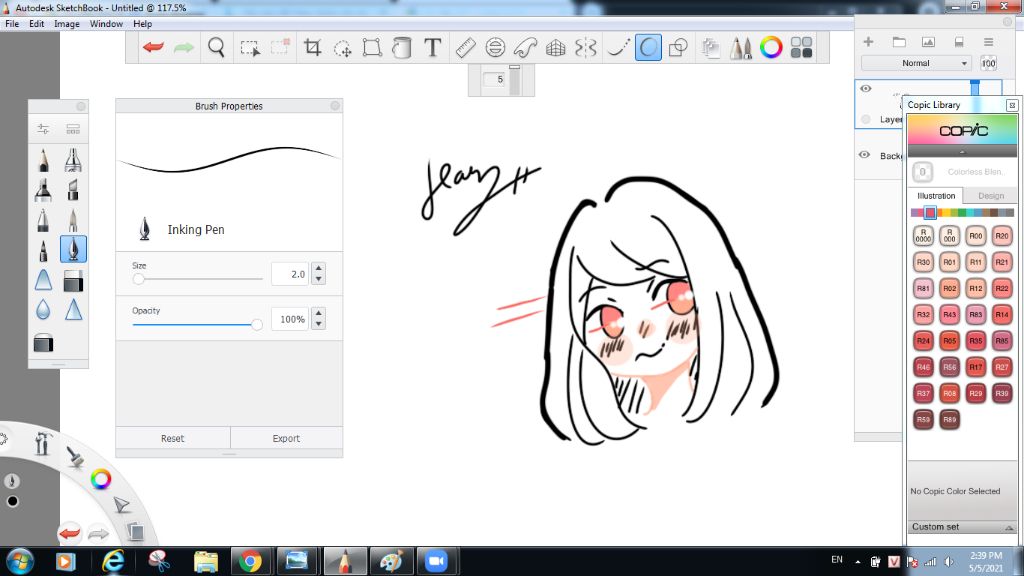Add an image layer
This screenshot has height=576, width=1024.
coord(928,42)
